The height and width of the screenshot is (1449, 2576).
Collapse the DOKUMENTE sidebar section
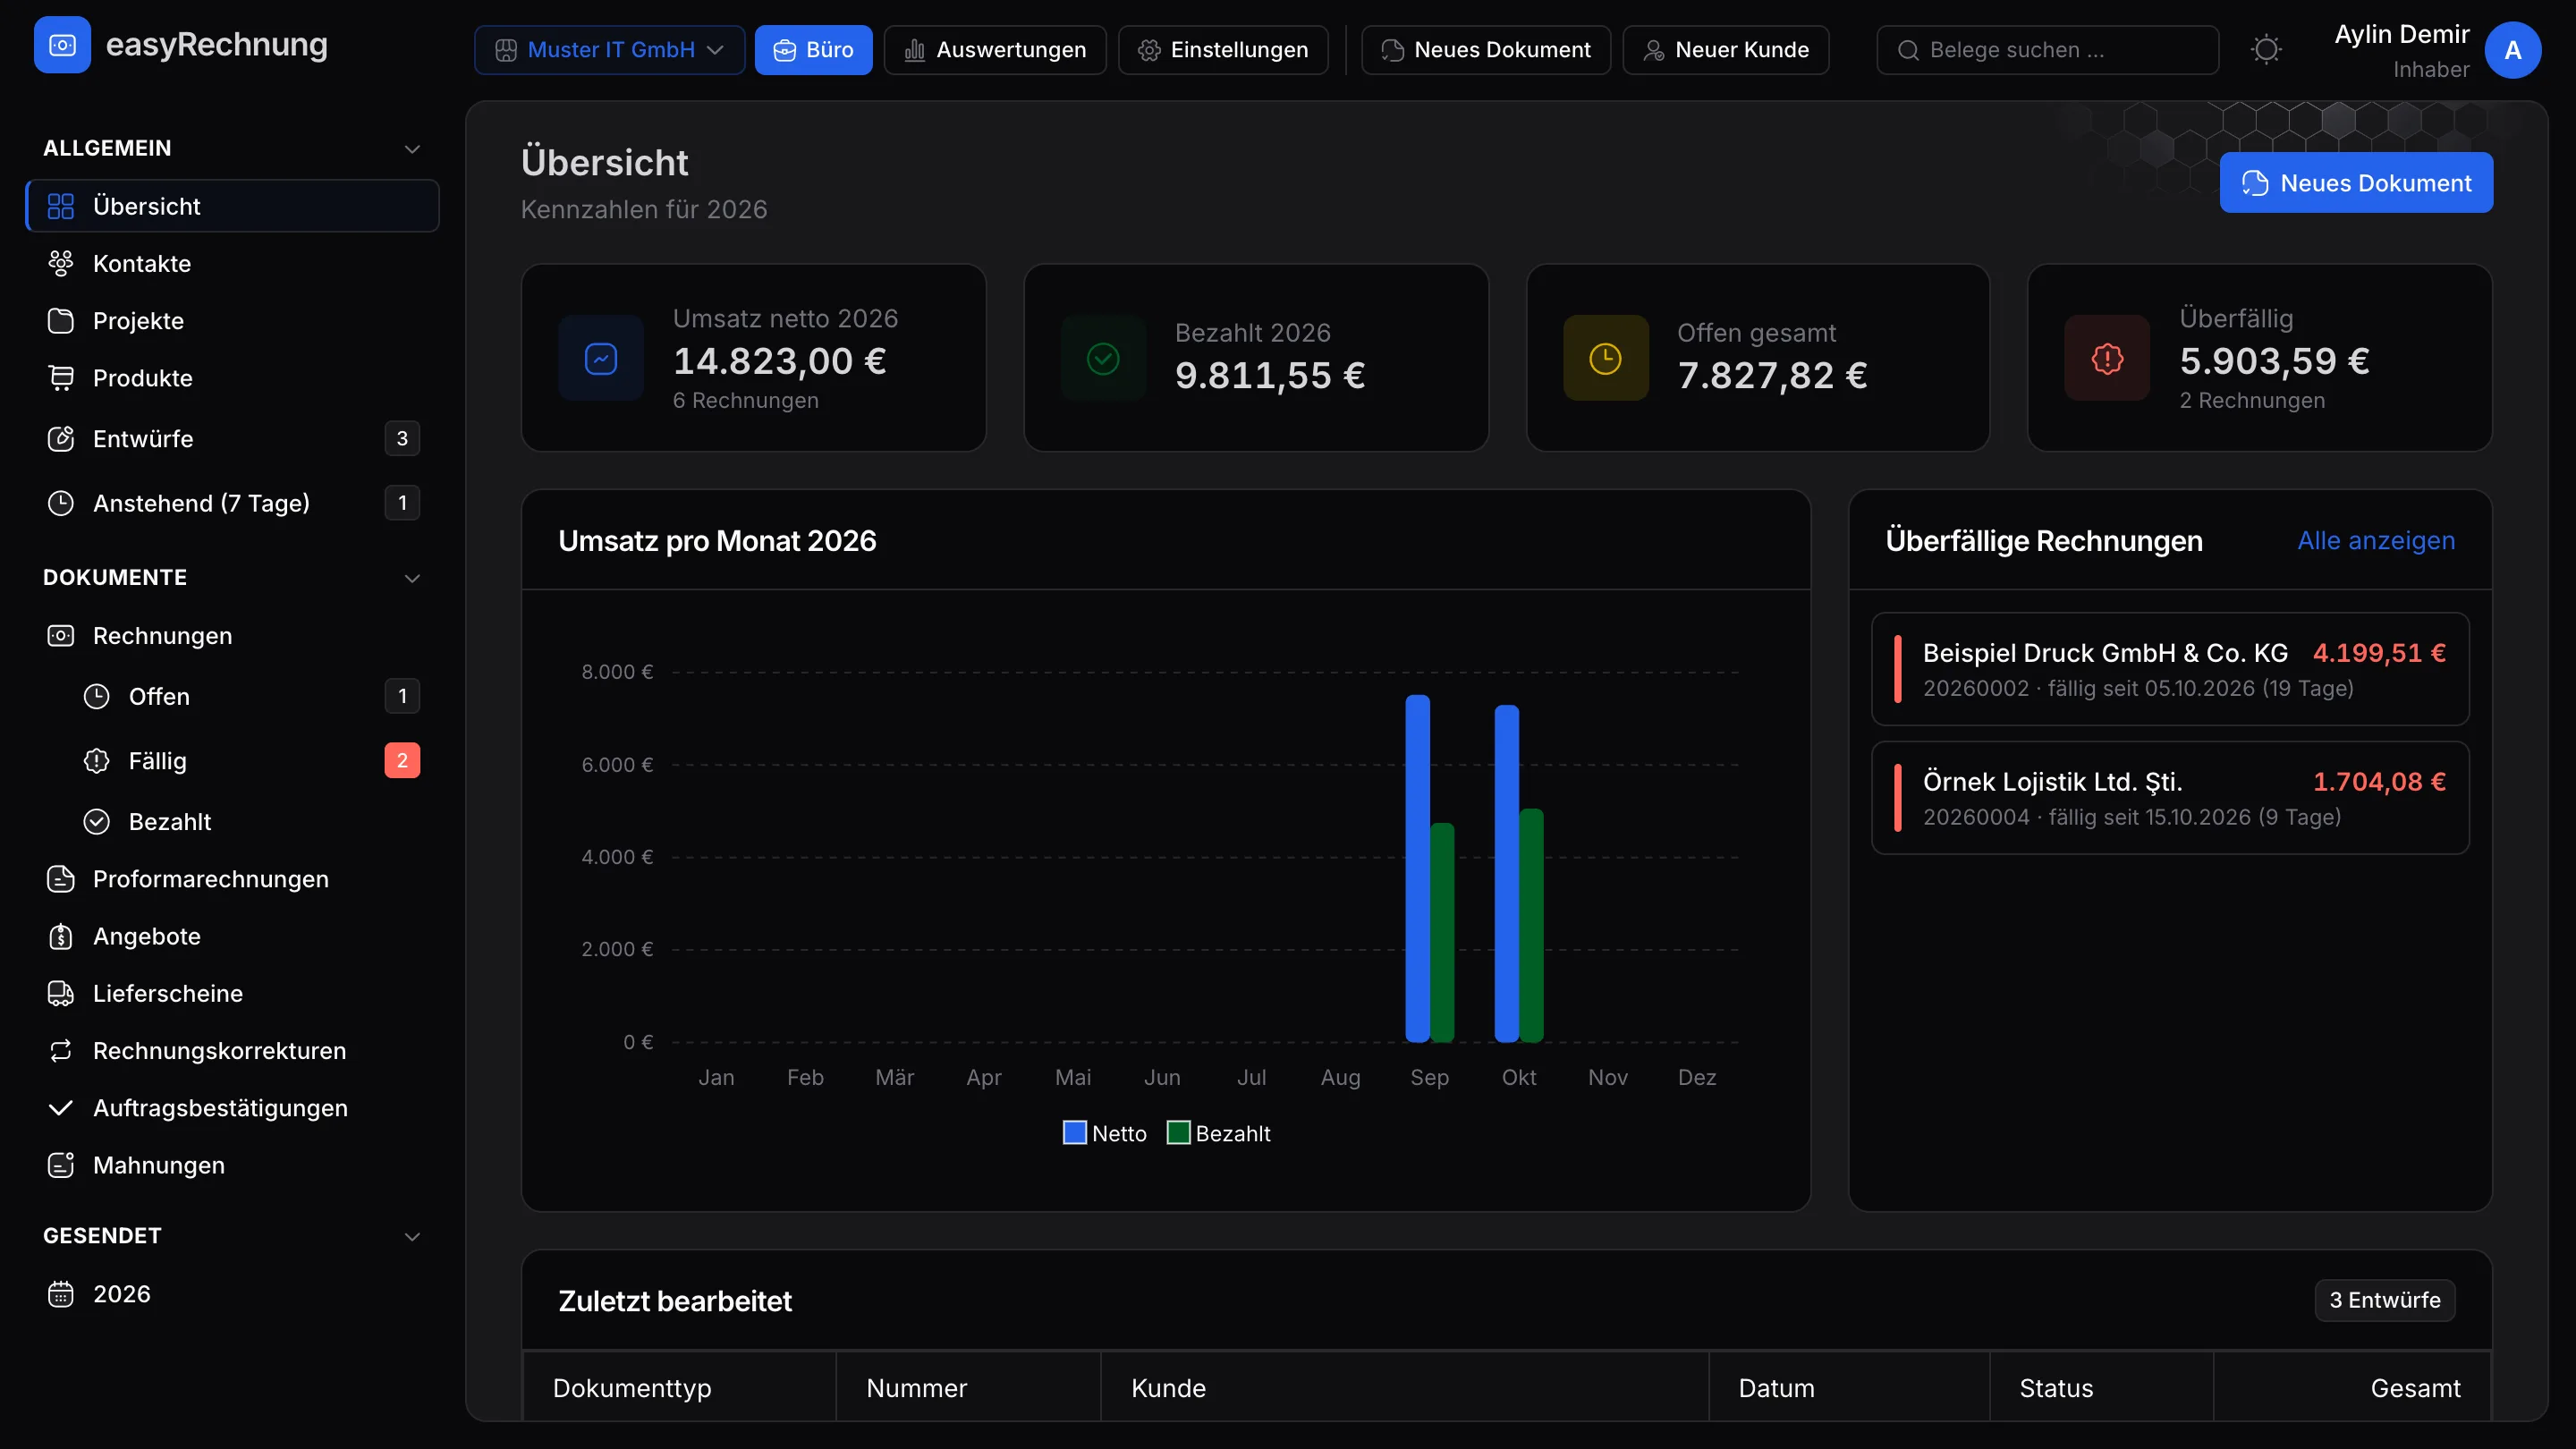pos(412,578)
